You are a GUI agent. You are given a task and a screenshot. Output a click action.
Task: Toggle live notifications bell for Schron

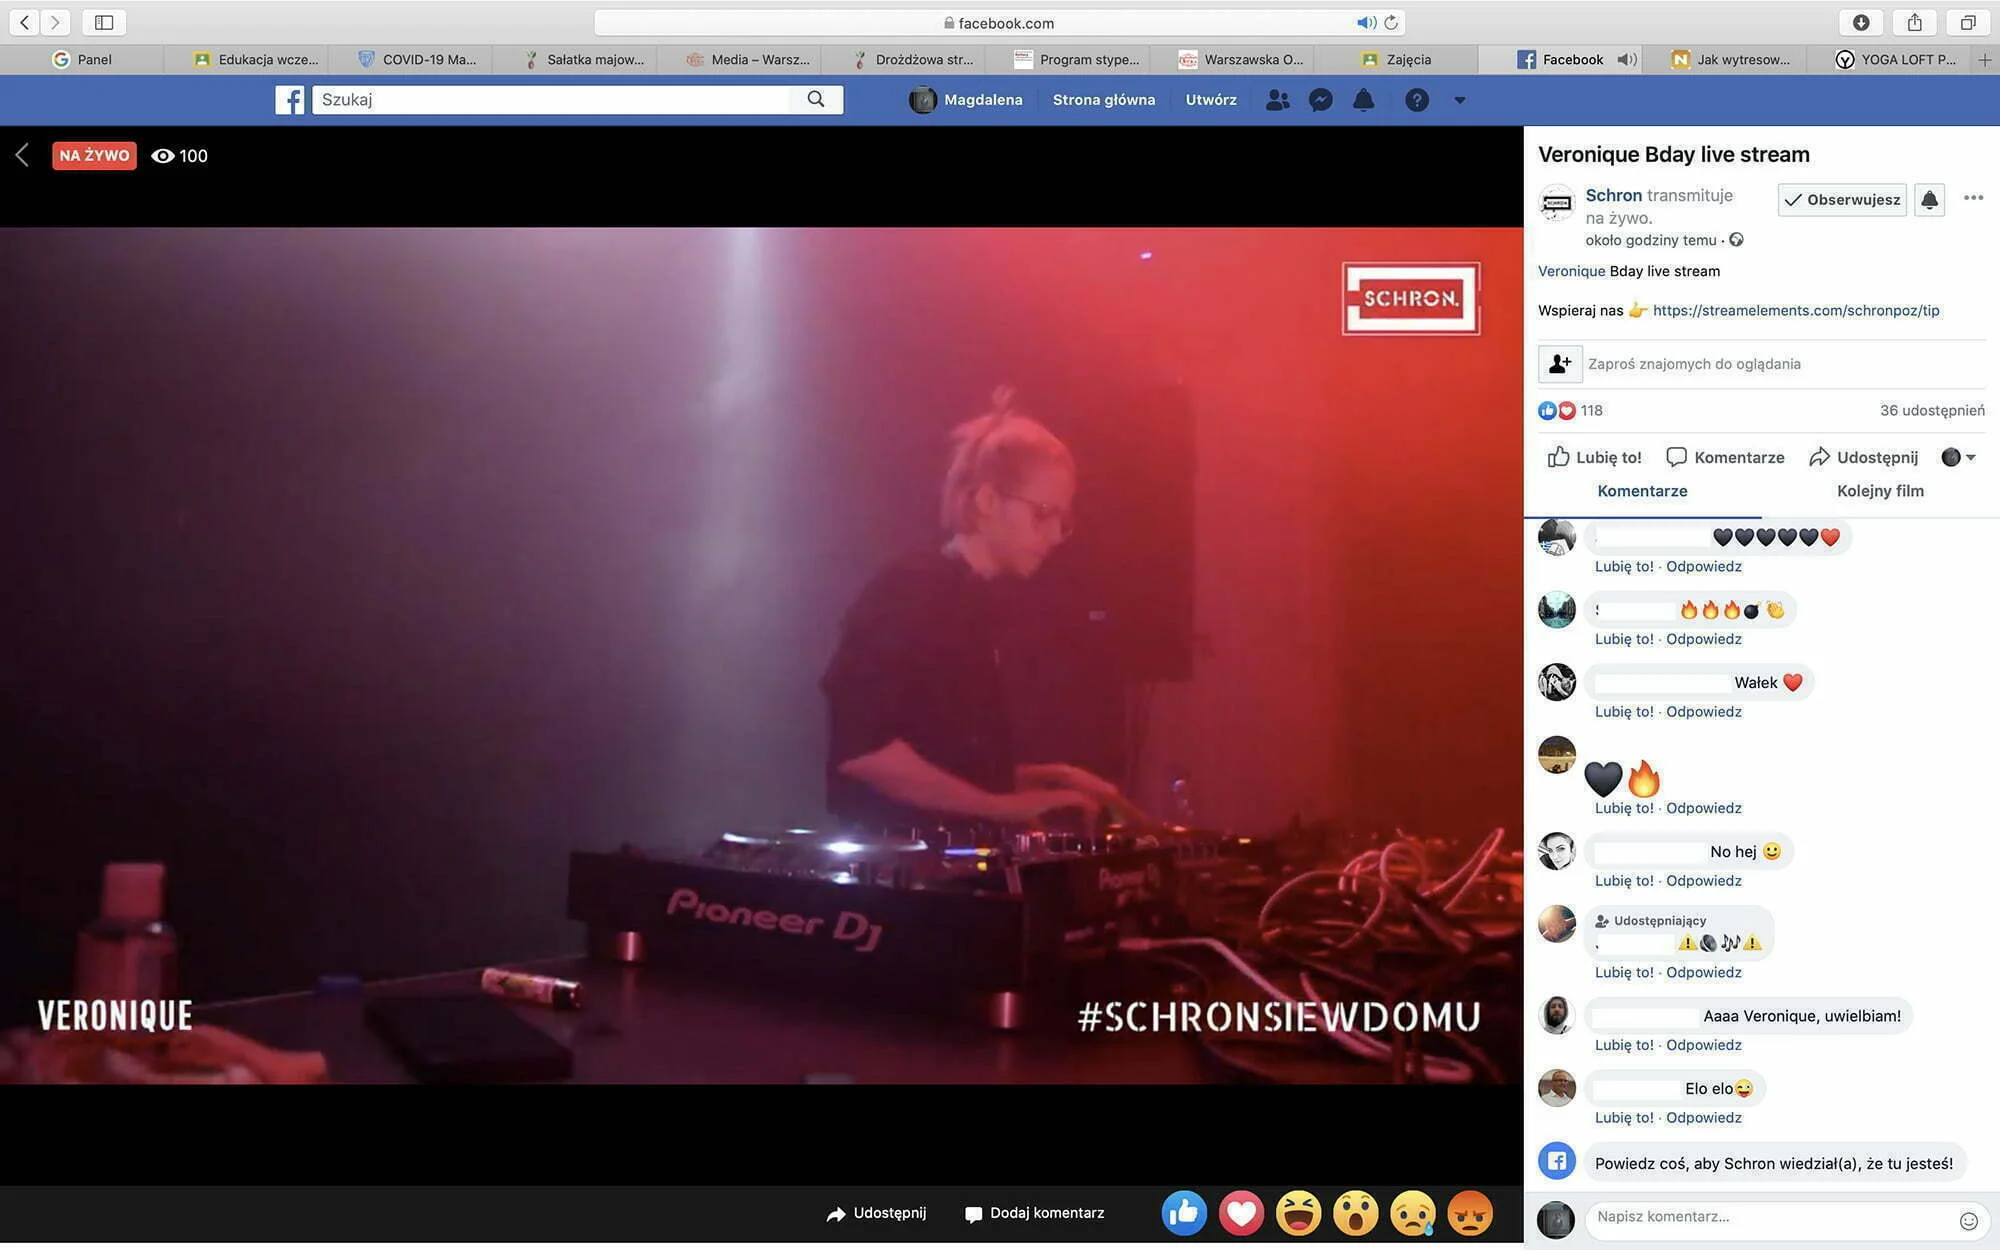click(1929, 200)
